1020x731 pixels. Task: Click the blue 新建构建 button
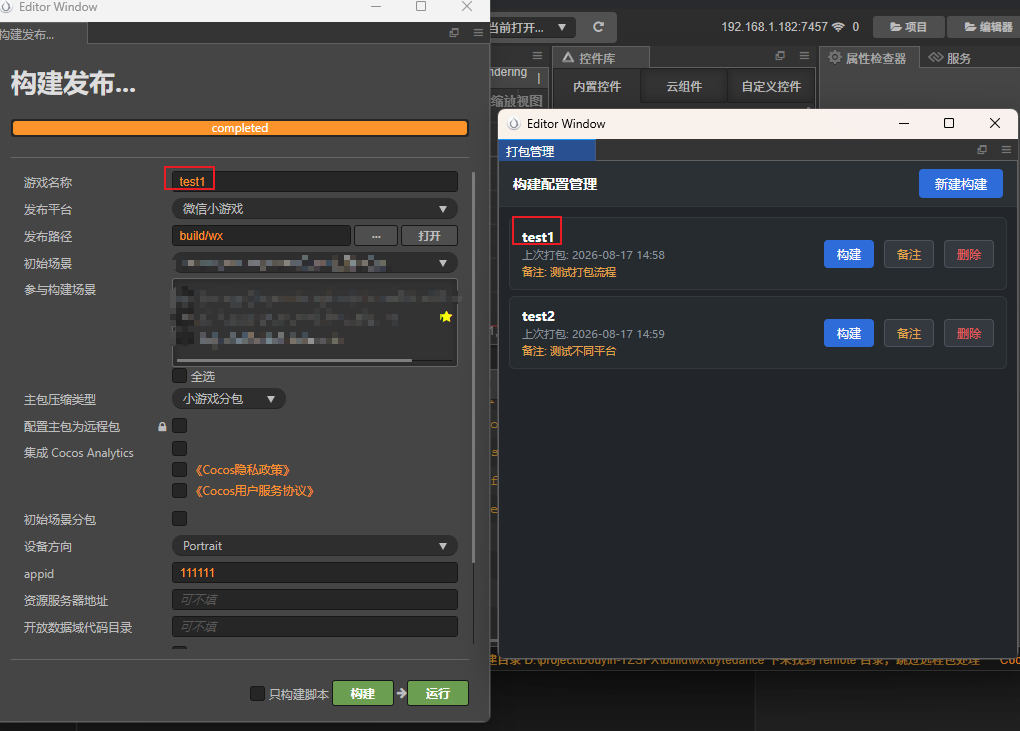pos(961,184)
